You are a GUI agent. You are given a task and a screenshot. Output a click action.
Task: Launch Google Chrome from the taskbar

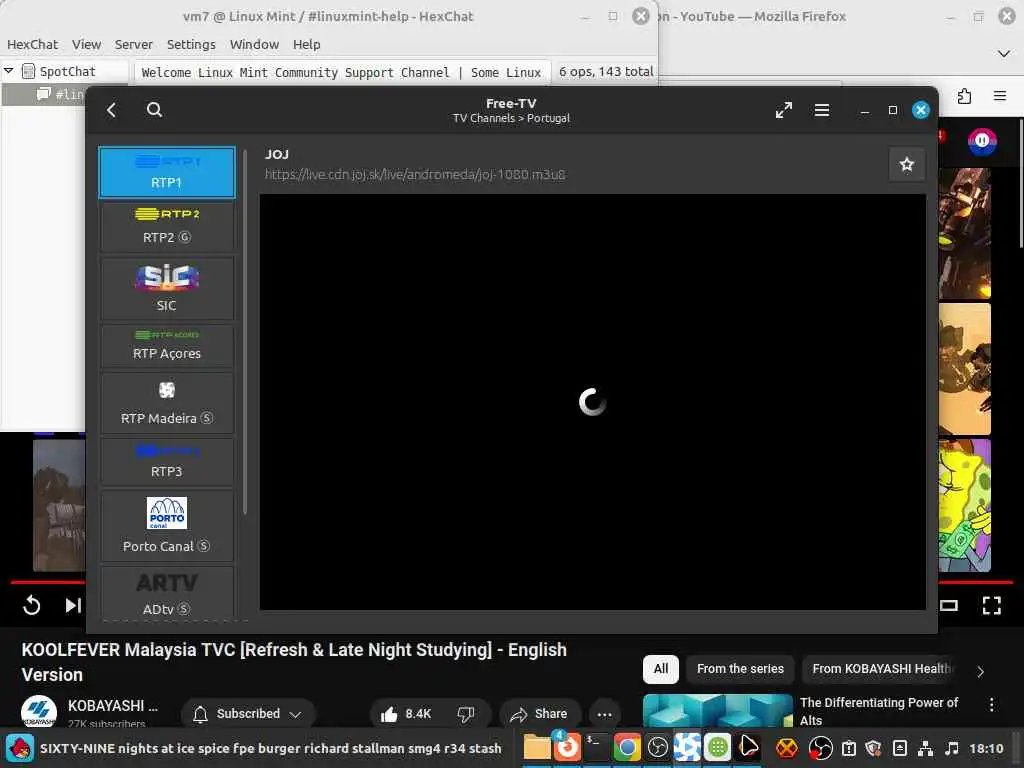tap(626, 748)
